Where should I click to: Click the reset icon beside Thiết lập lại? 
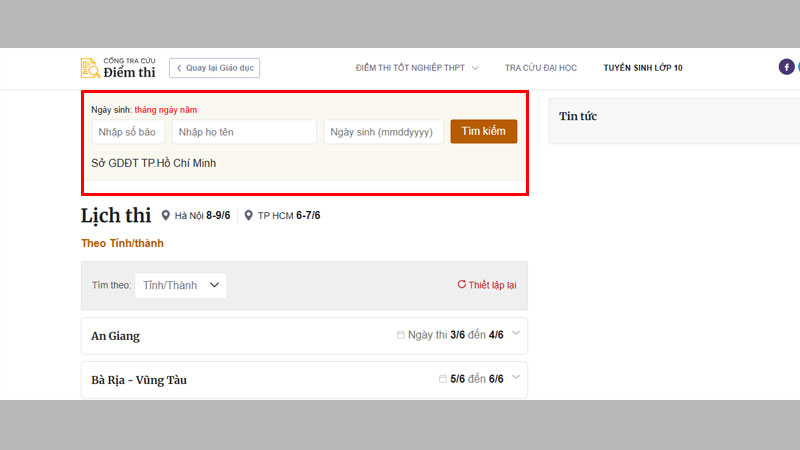click(x=462, y=284)
